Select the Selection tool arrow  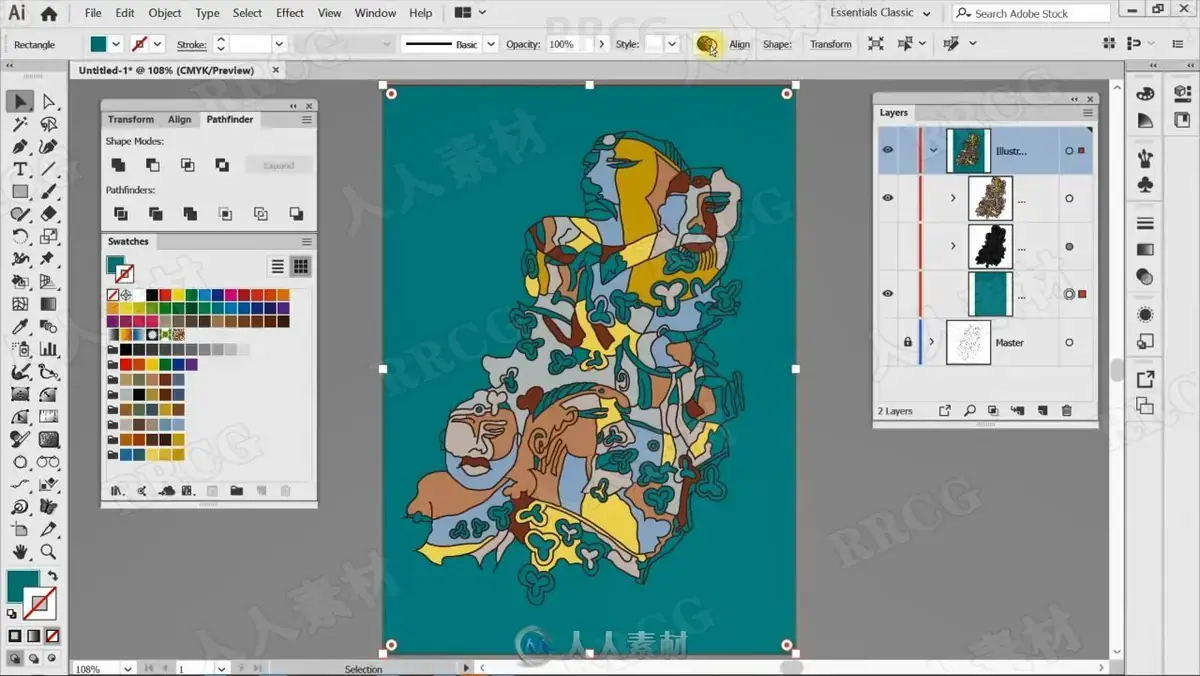[x=20, y=101]
